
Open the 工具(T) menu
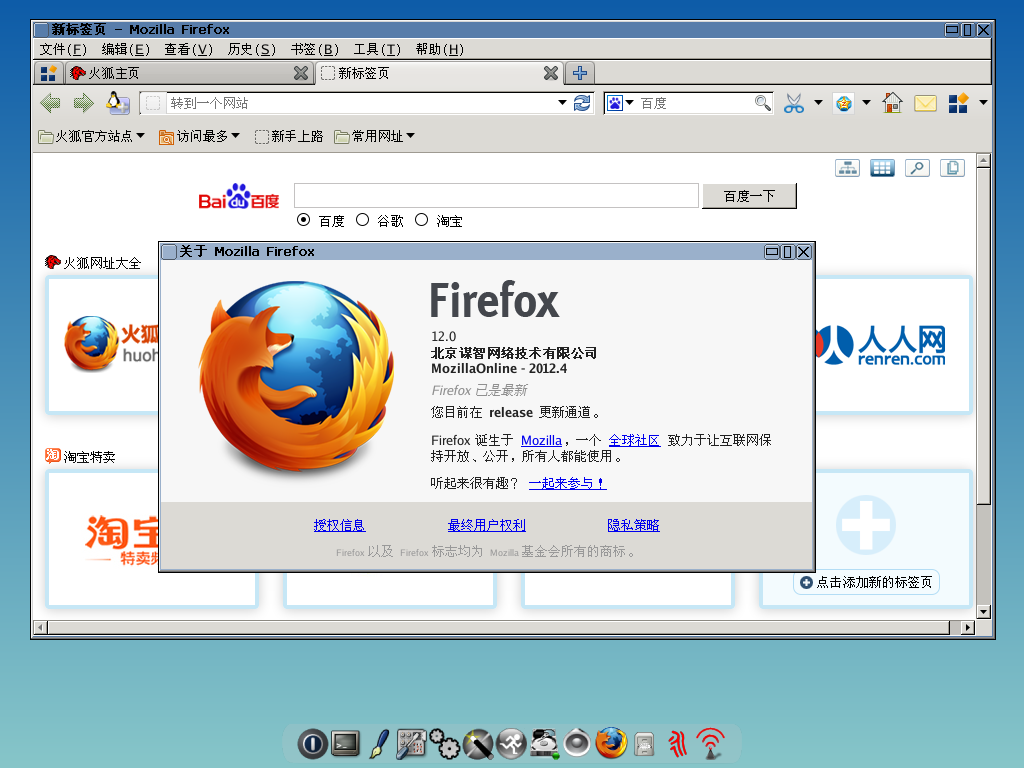click(377, 50)
